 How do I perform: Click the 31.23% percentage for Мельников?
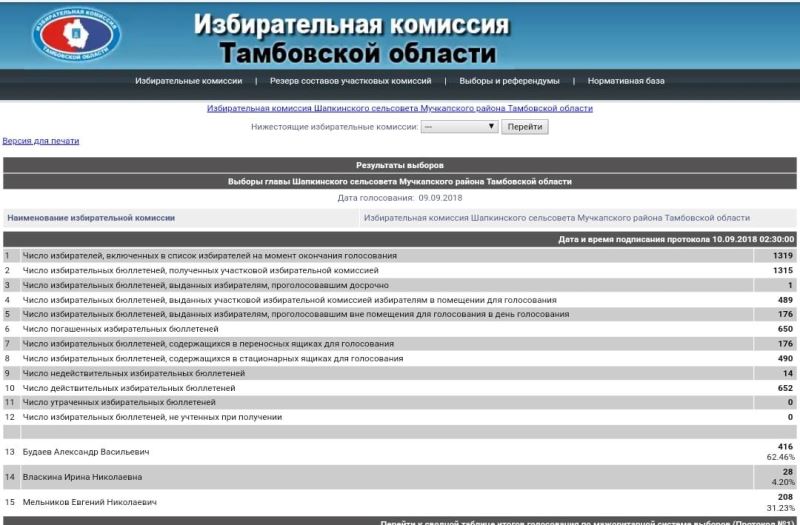[x=781, y=508]
